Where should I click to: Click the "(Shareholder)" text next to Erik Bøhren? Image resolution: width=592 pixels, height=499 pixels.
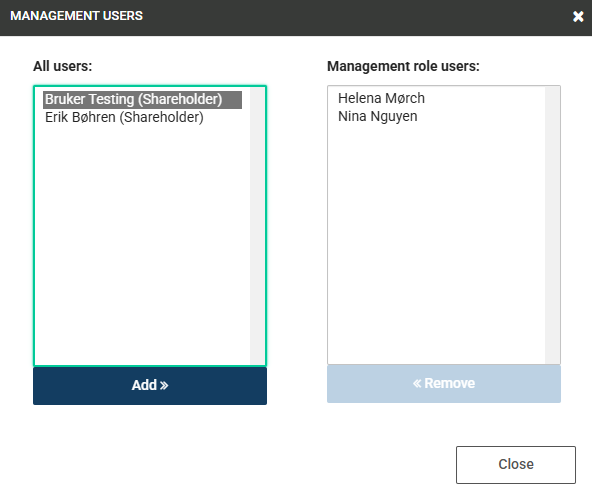pos(162,117)
